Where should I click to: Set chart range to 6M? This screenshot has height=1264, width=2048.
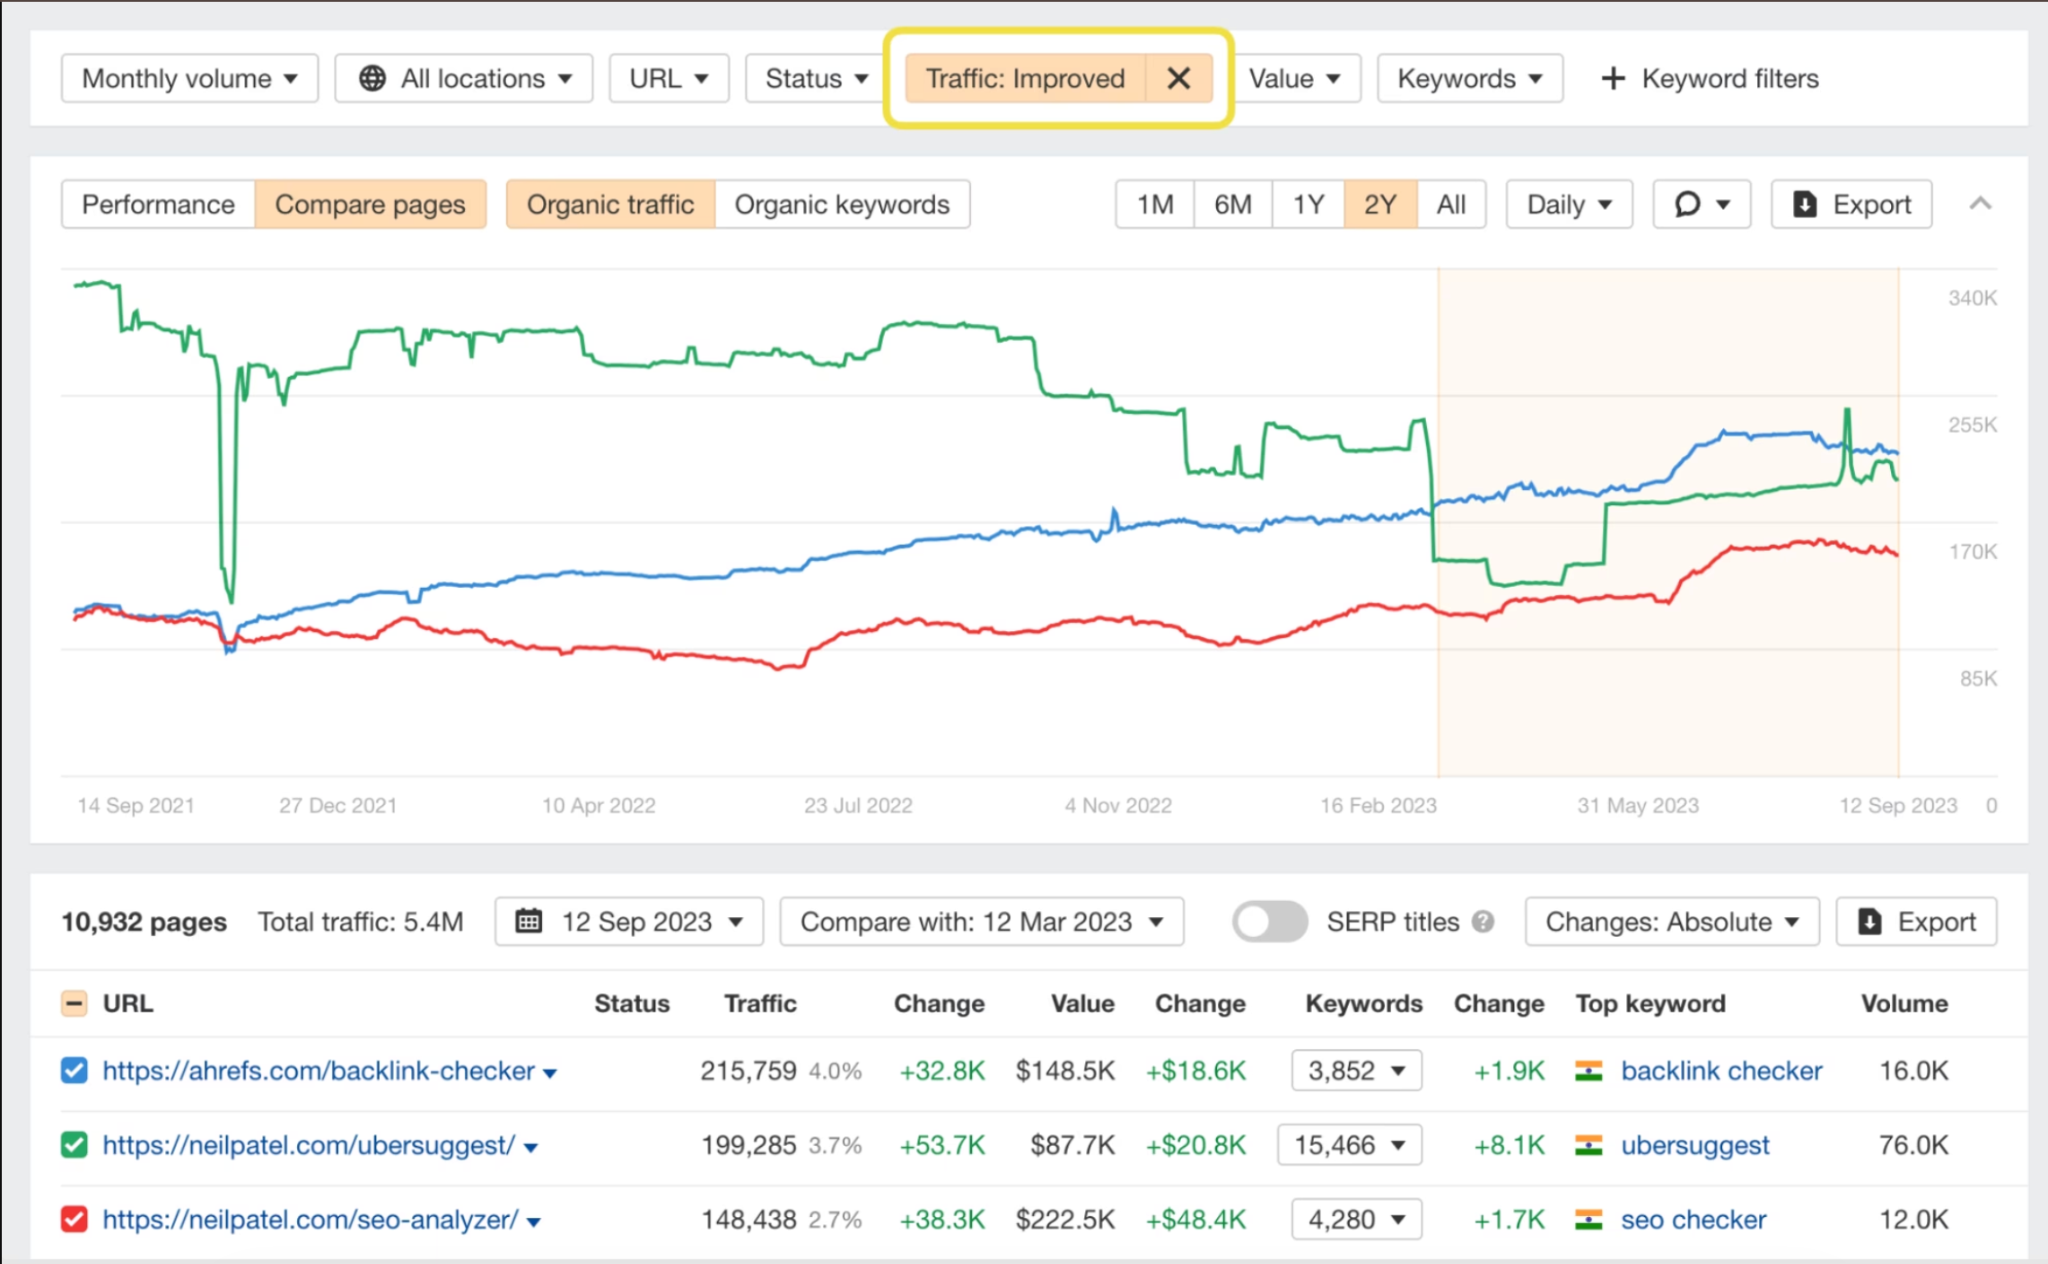point(1233,204)
